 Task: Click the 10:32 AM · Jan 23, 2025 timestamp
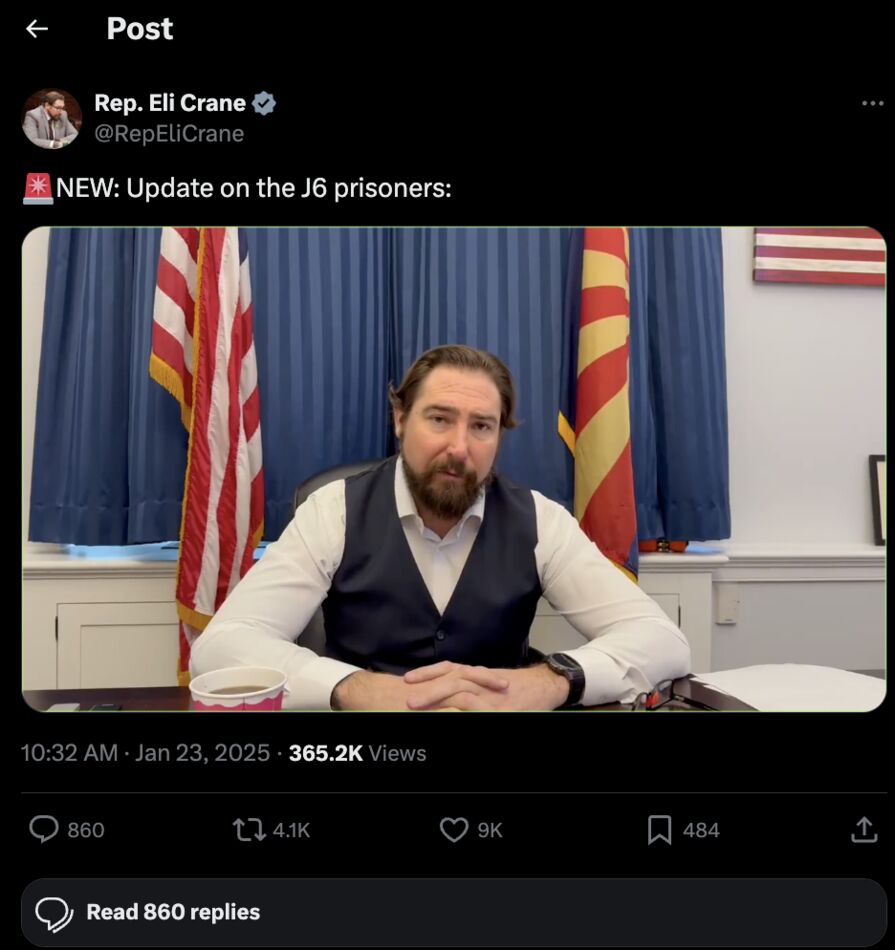[x=145, y=753]
